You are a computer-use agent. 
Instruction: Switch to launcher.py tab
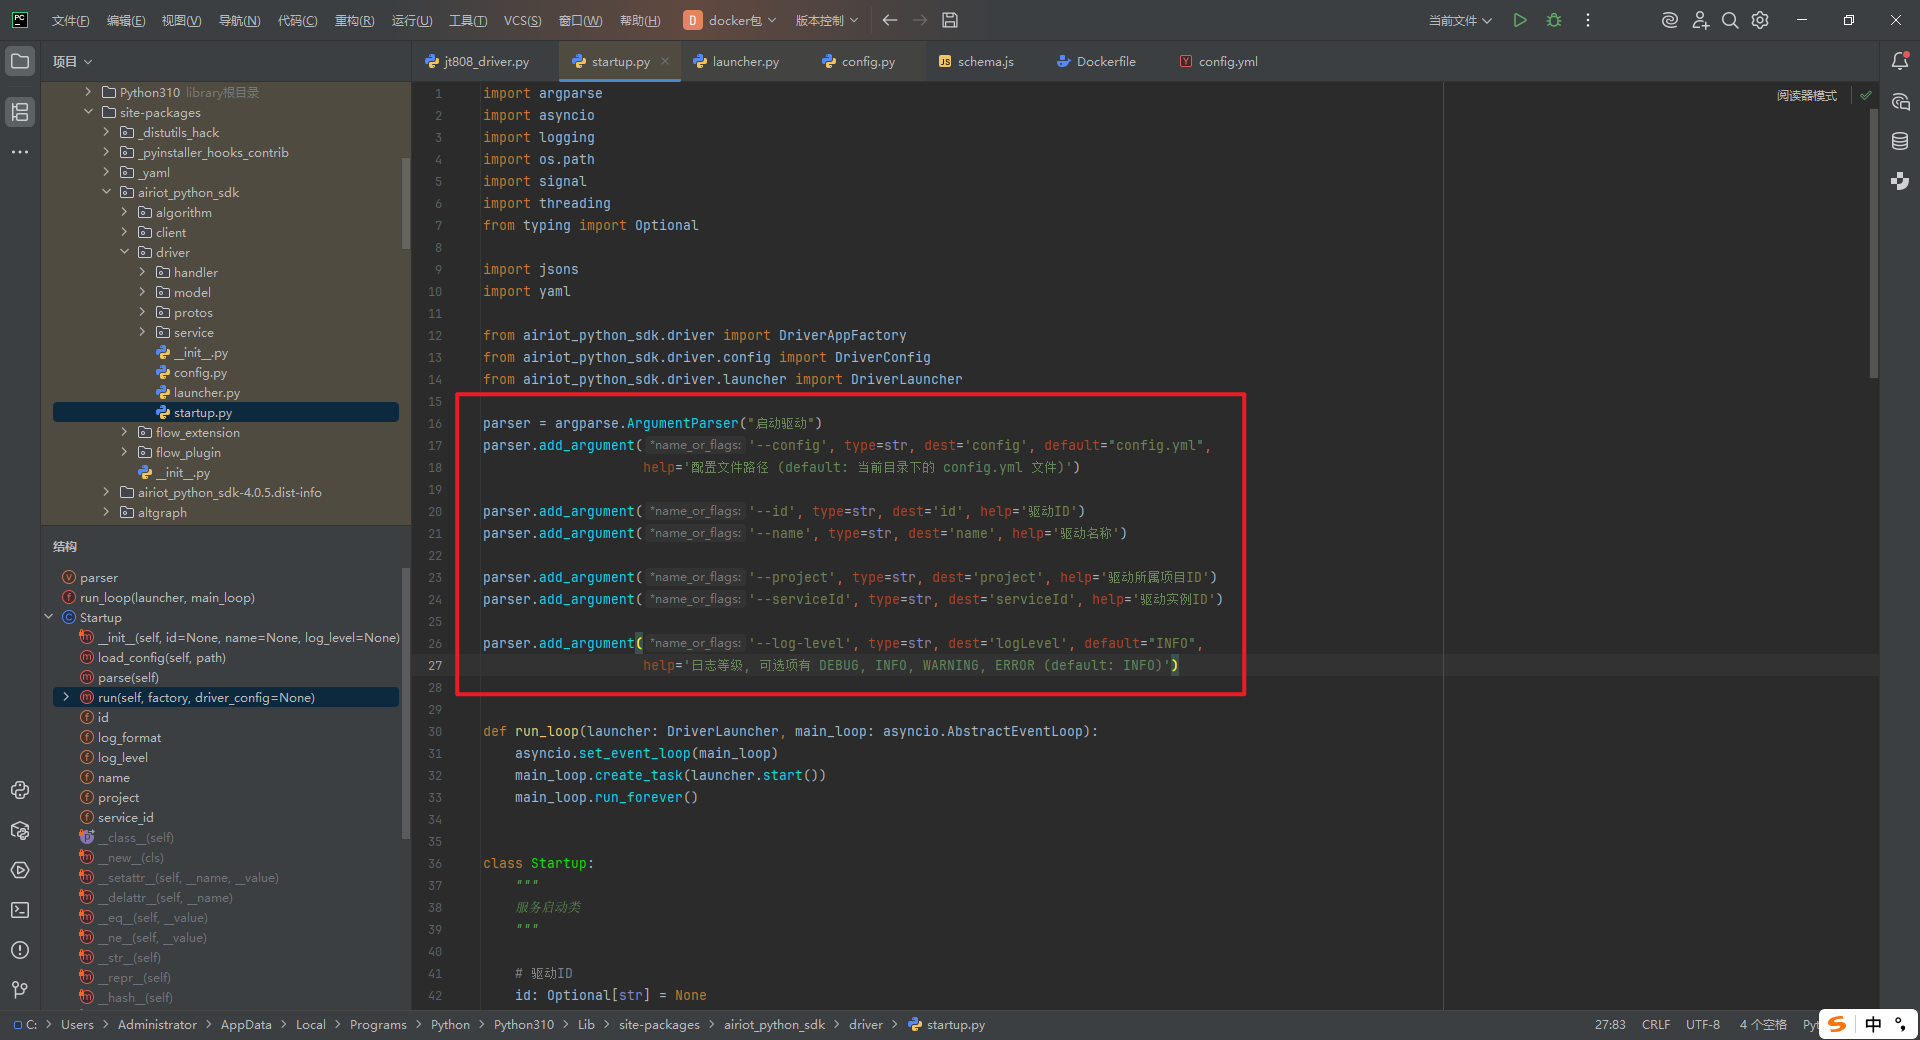[736, 61]
